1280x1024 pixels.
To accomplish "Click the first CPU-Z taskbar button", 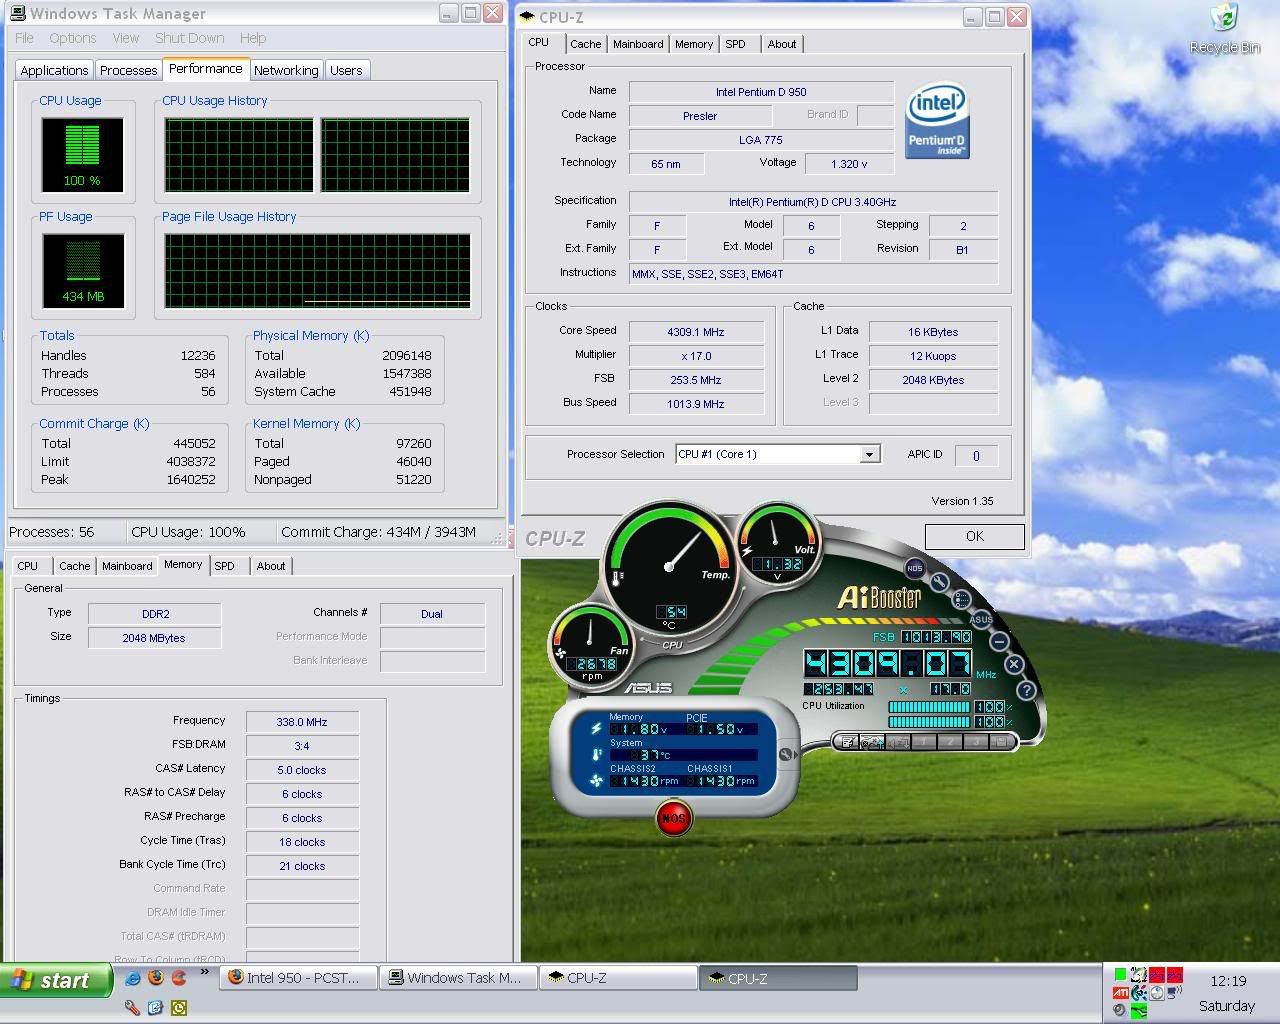I will (618, 978).
